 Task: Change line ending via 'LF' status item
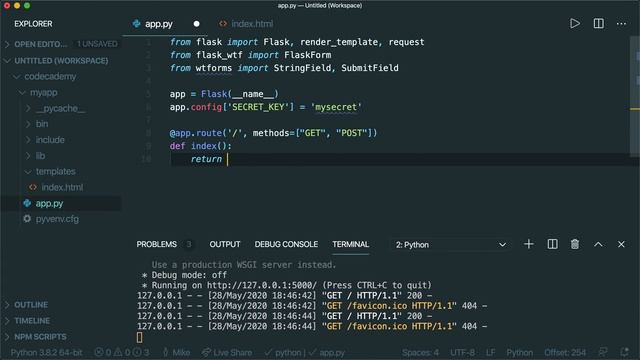490,352
